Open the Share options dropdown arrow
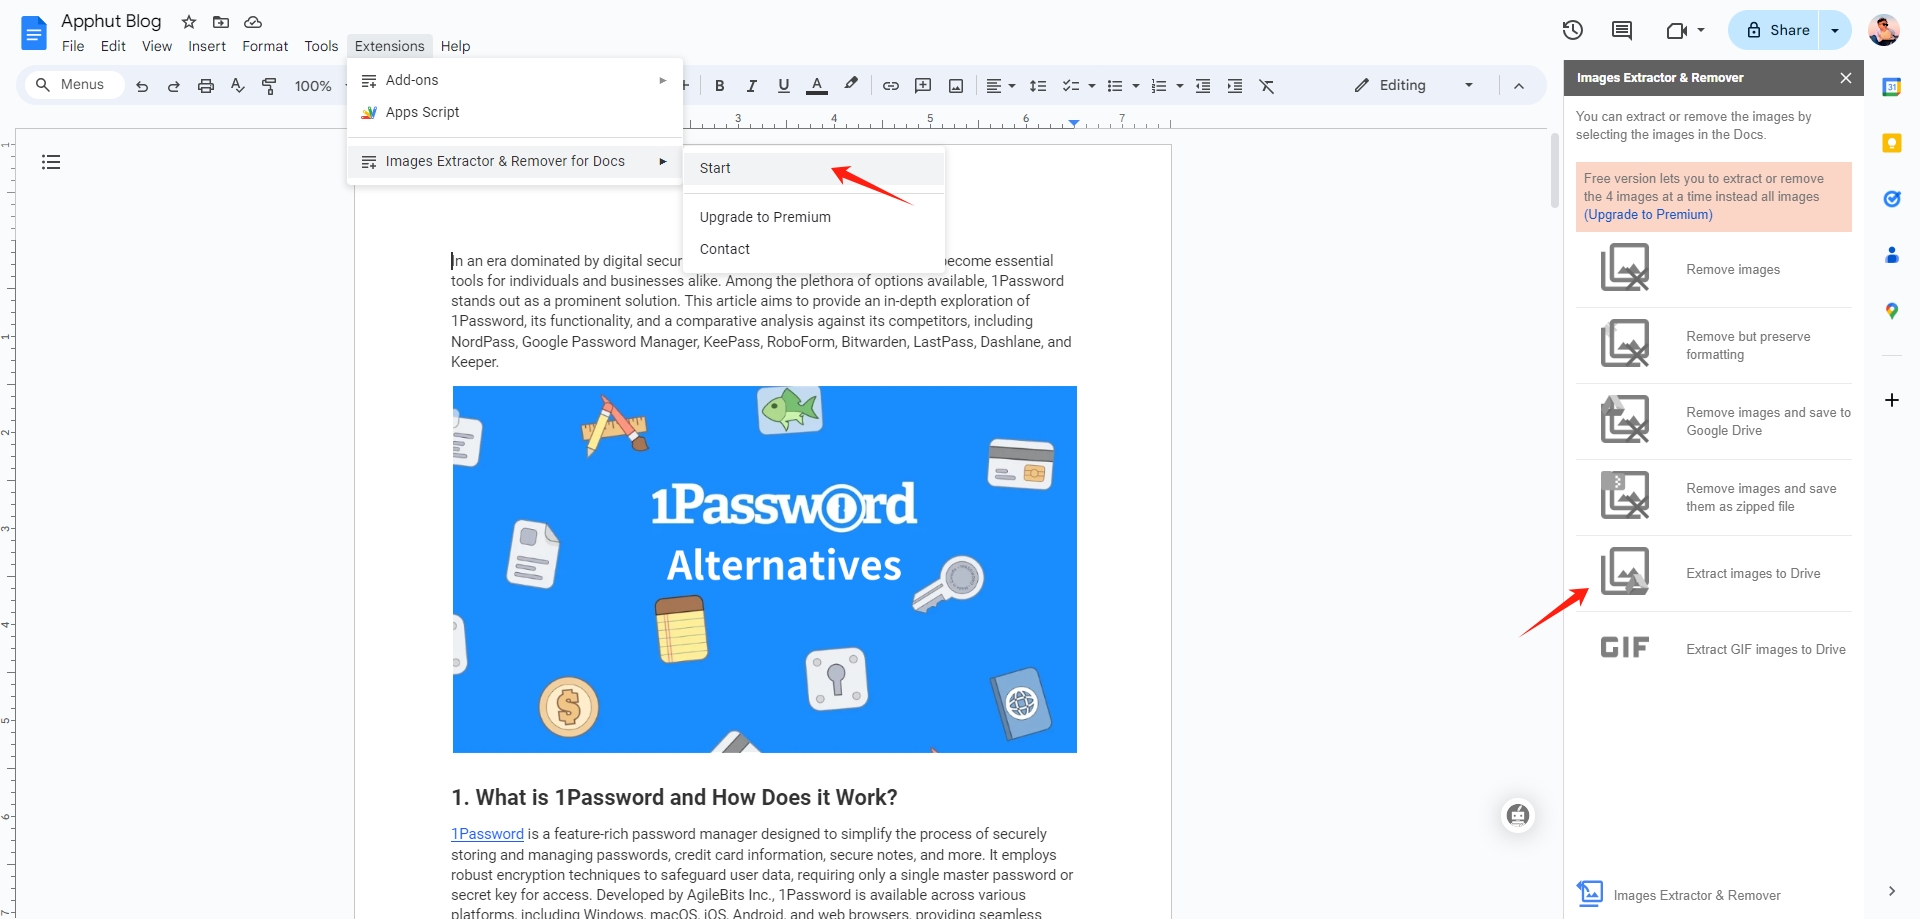This screenshot has height=919, width=1920. click(x=1835, y=30)
